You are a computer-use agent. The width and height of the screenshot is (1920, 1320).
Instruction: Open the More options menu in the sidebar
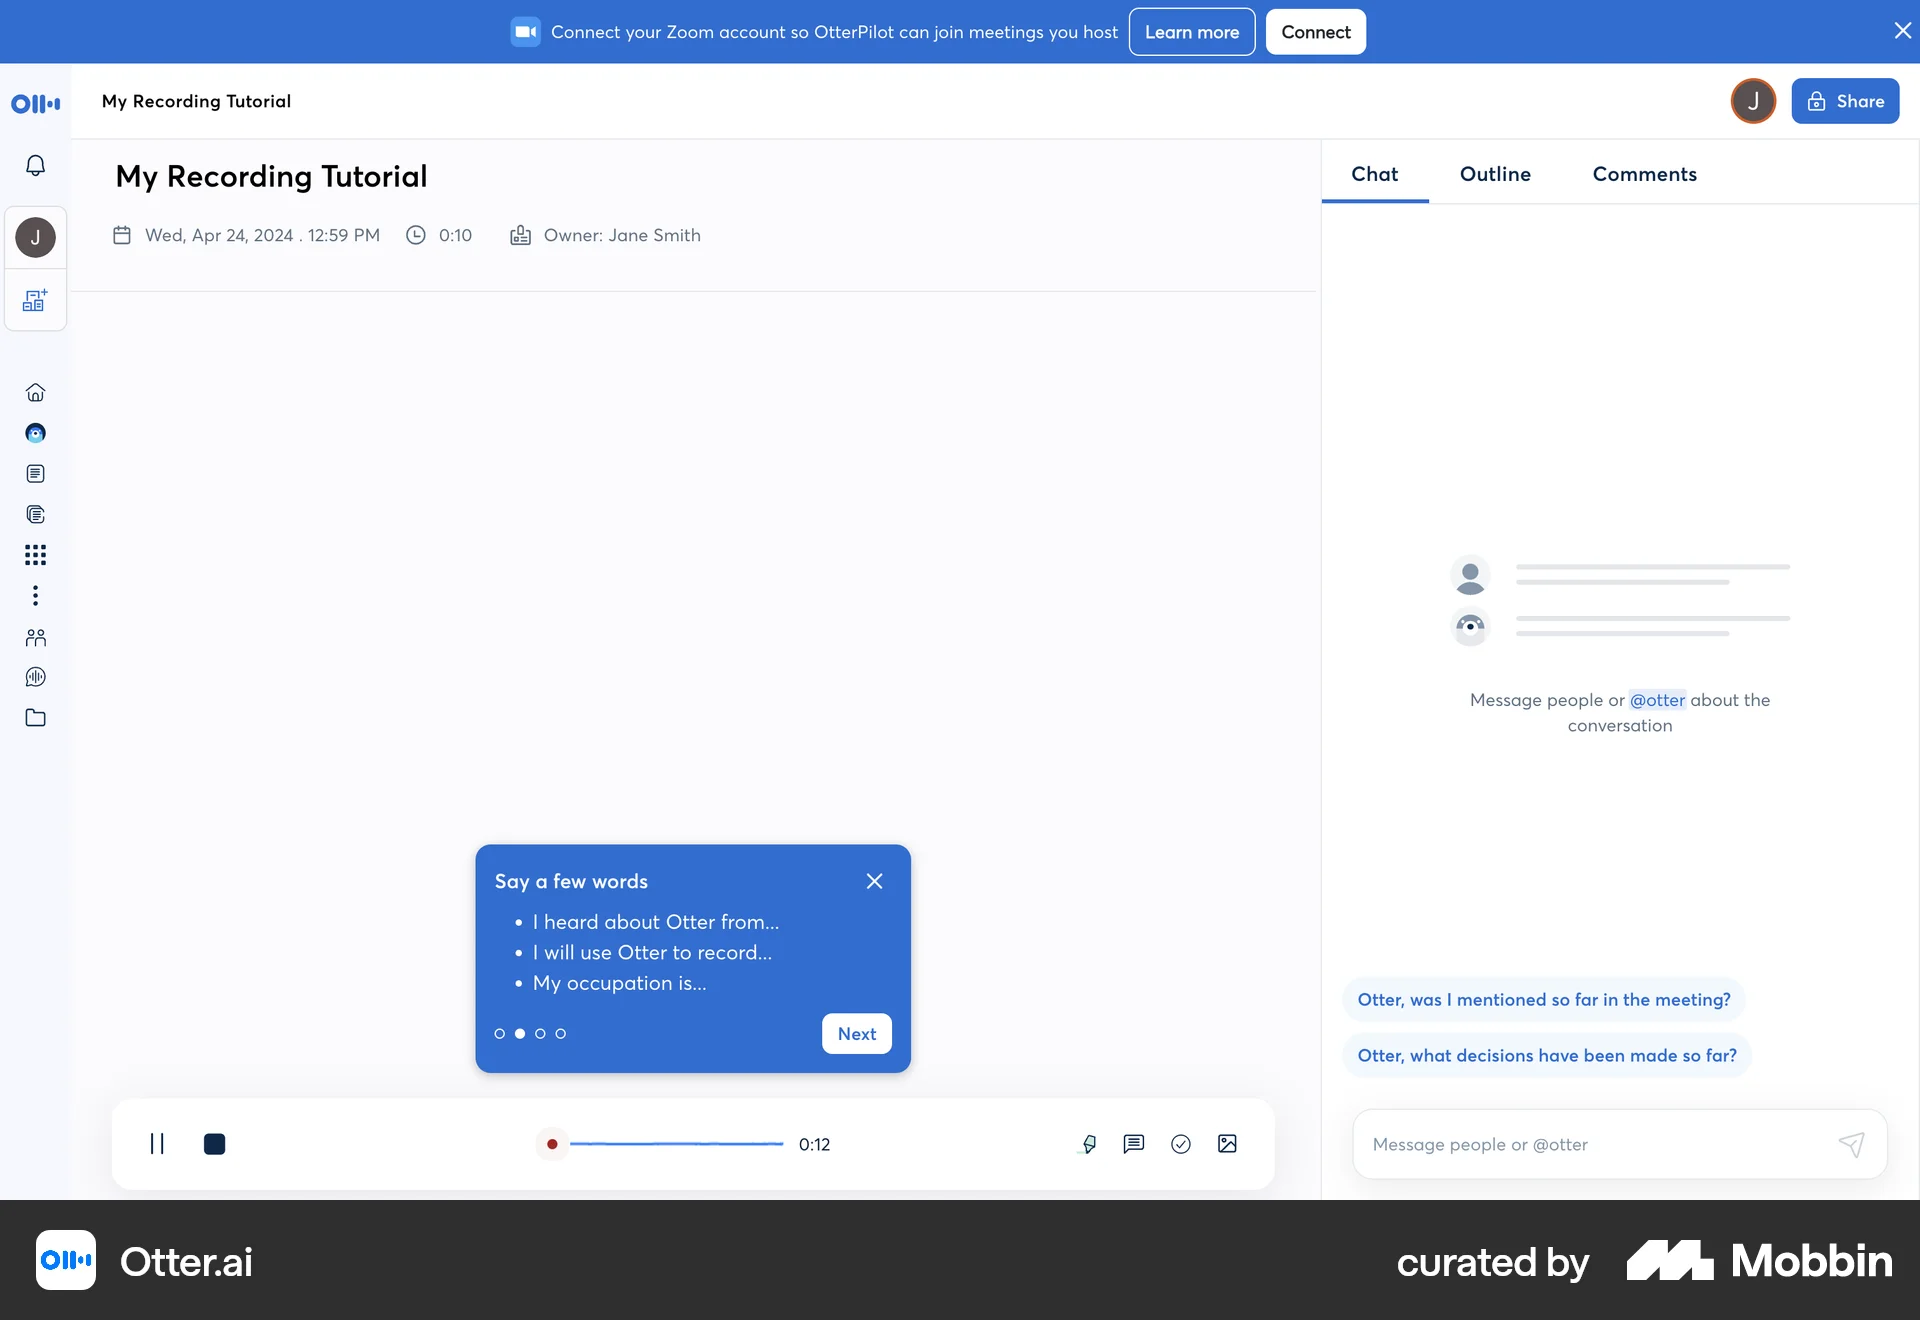(35, 595)
